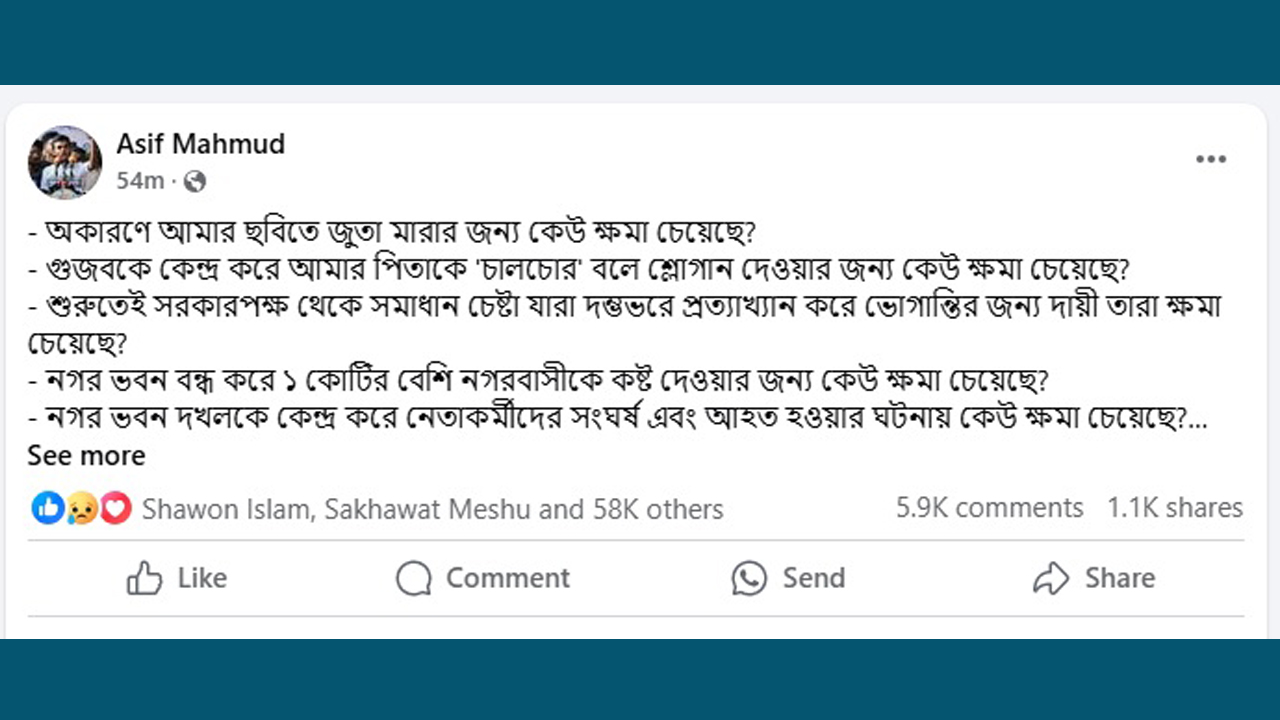This screenshot has height=720, width=1280.
Task: Open Shawon Islam in the reactions list
Action: [226, 509]
